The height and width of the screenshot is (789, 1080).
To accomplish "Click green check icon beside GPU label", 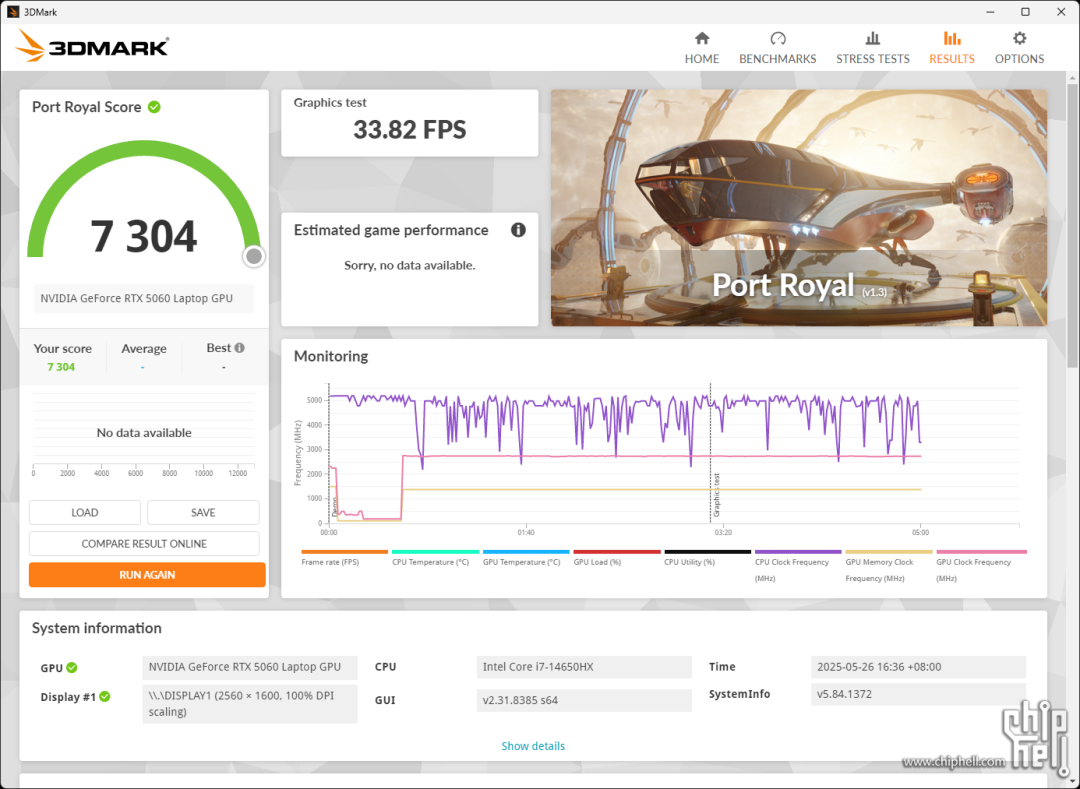I will [x=72, y=667].
